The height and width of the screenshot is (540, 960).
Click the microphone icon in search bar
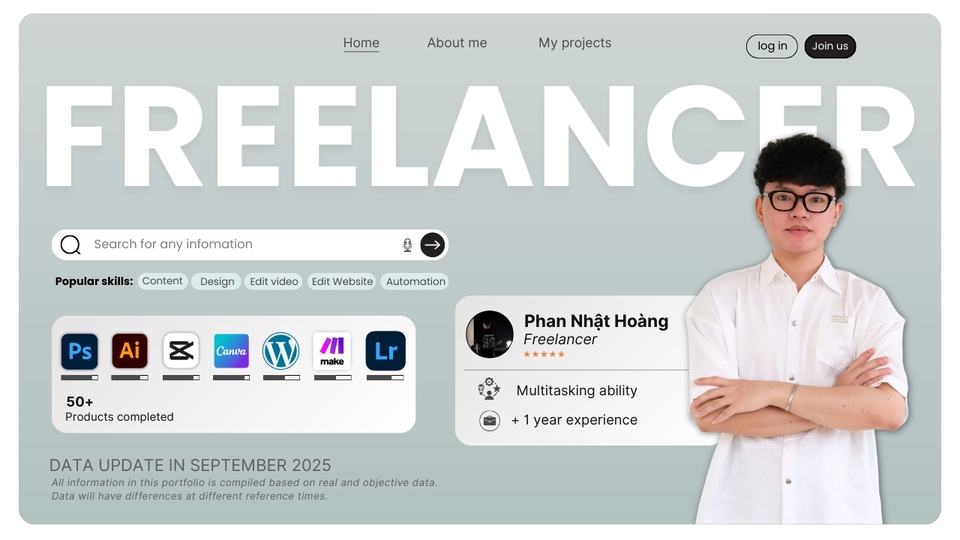coord(407,245)
